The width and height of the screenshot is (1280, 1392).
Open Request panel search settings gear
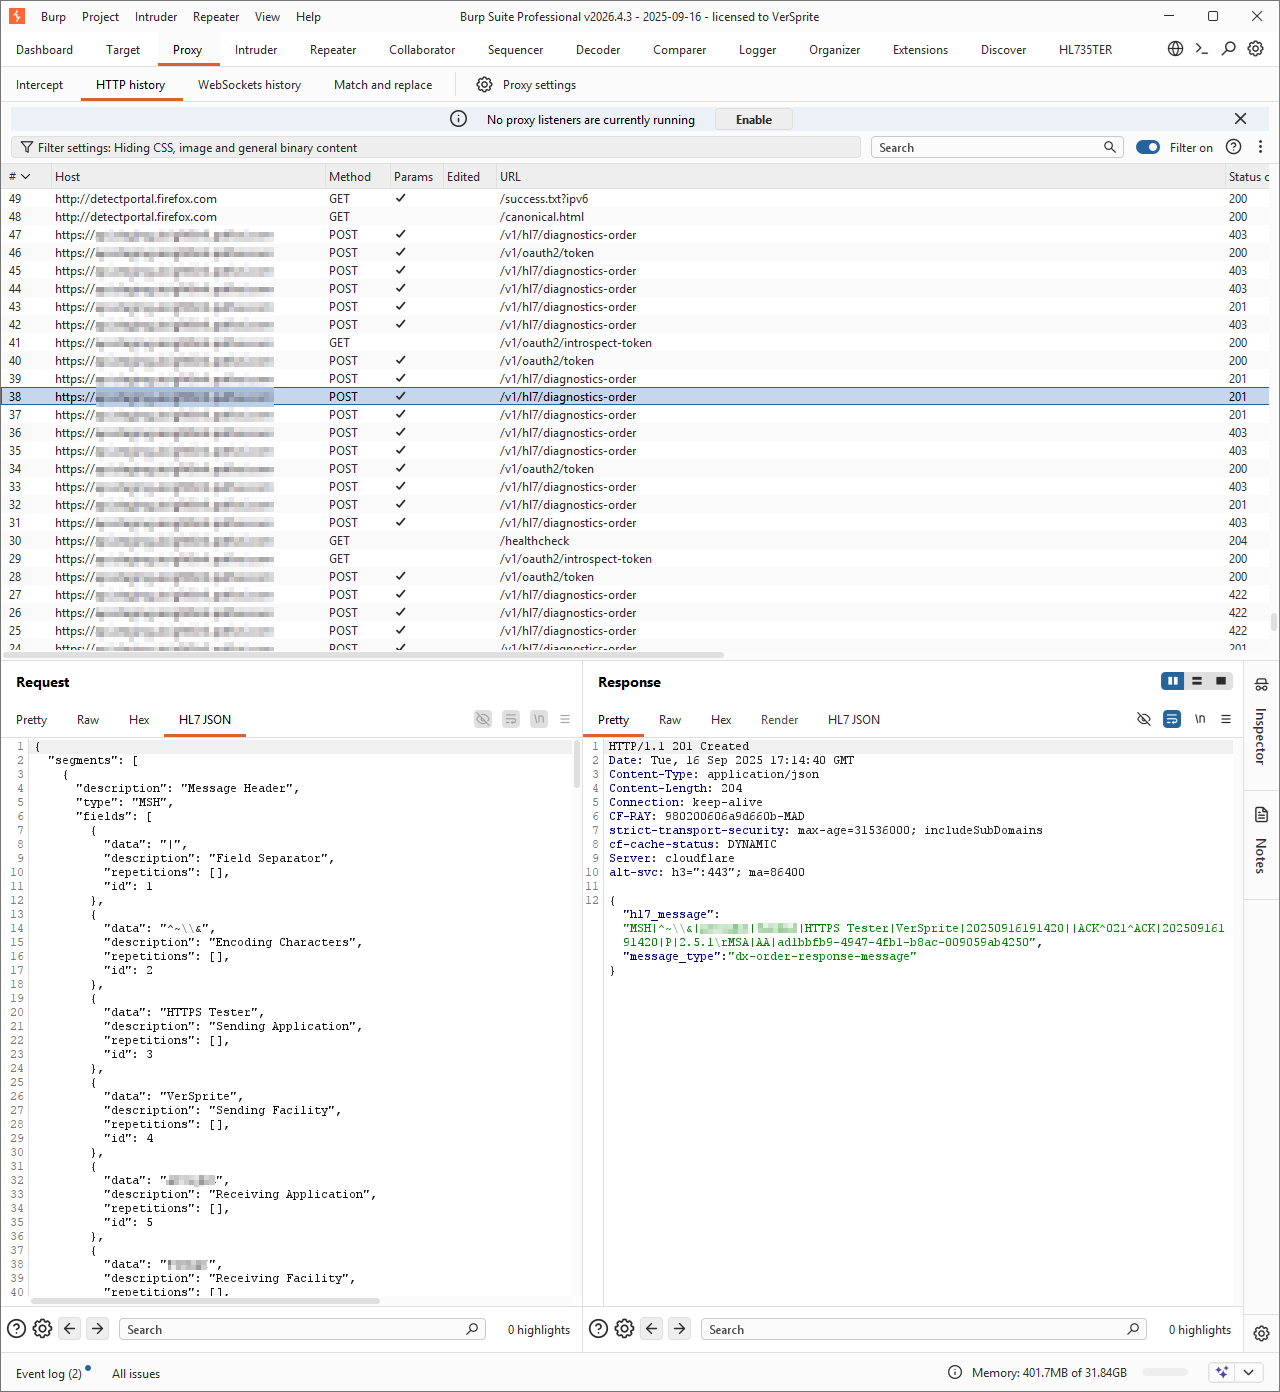(x=42, y=1329)
